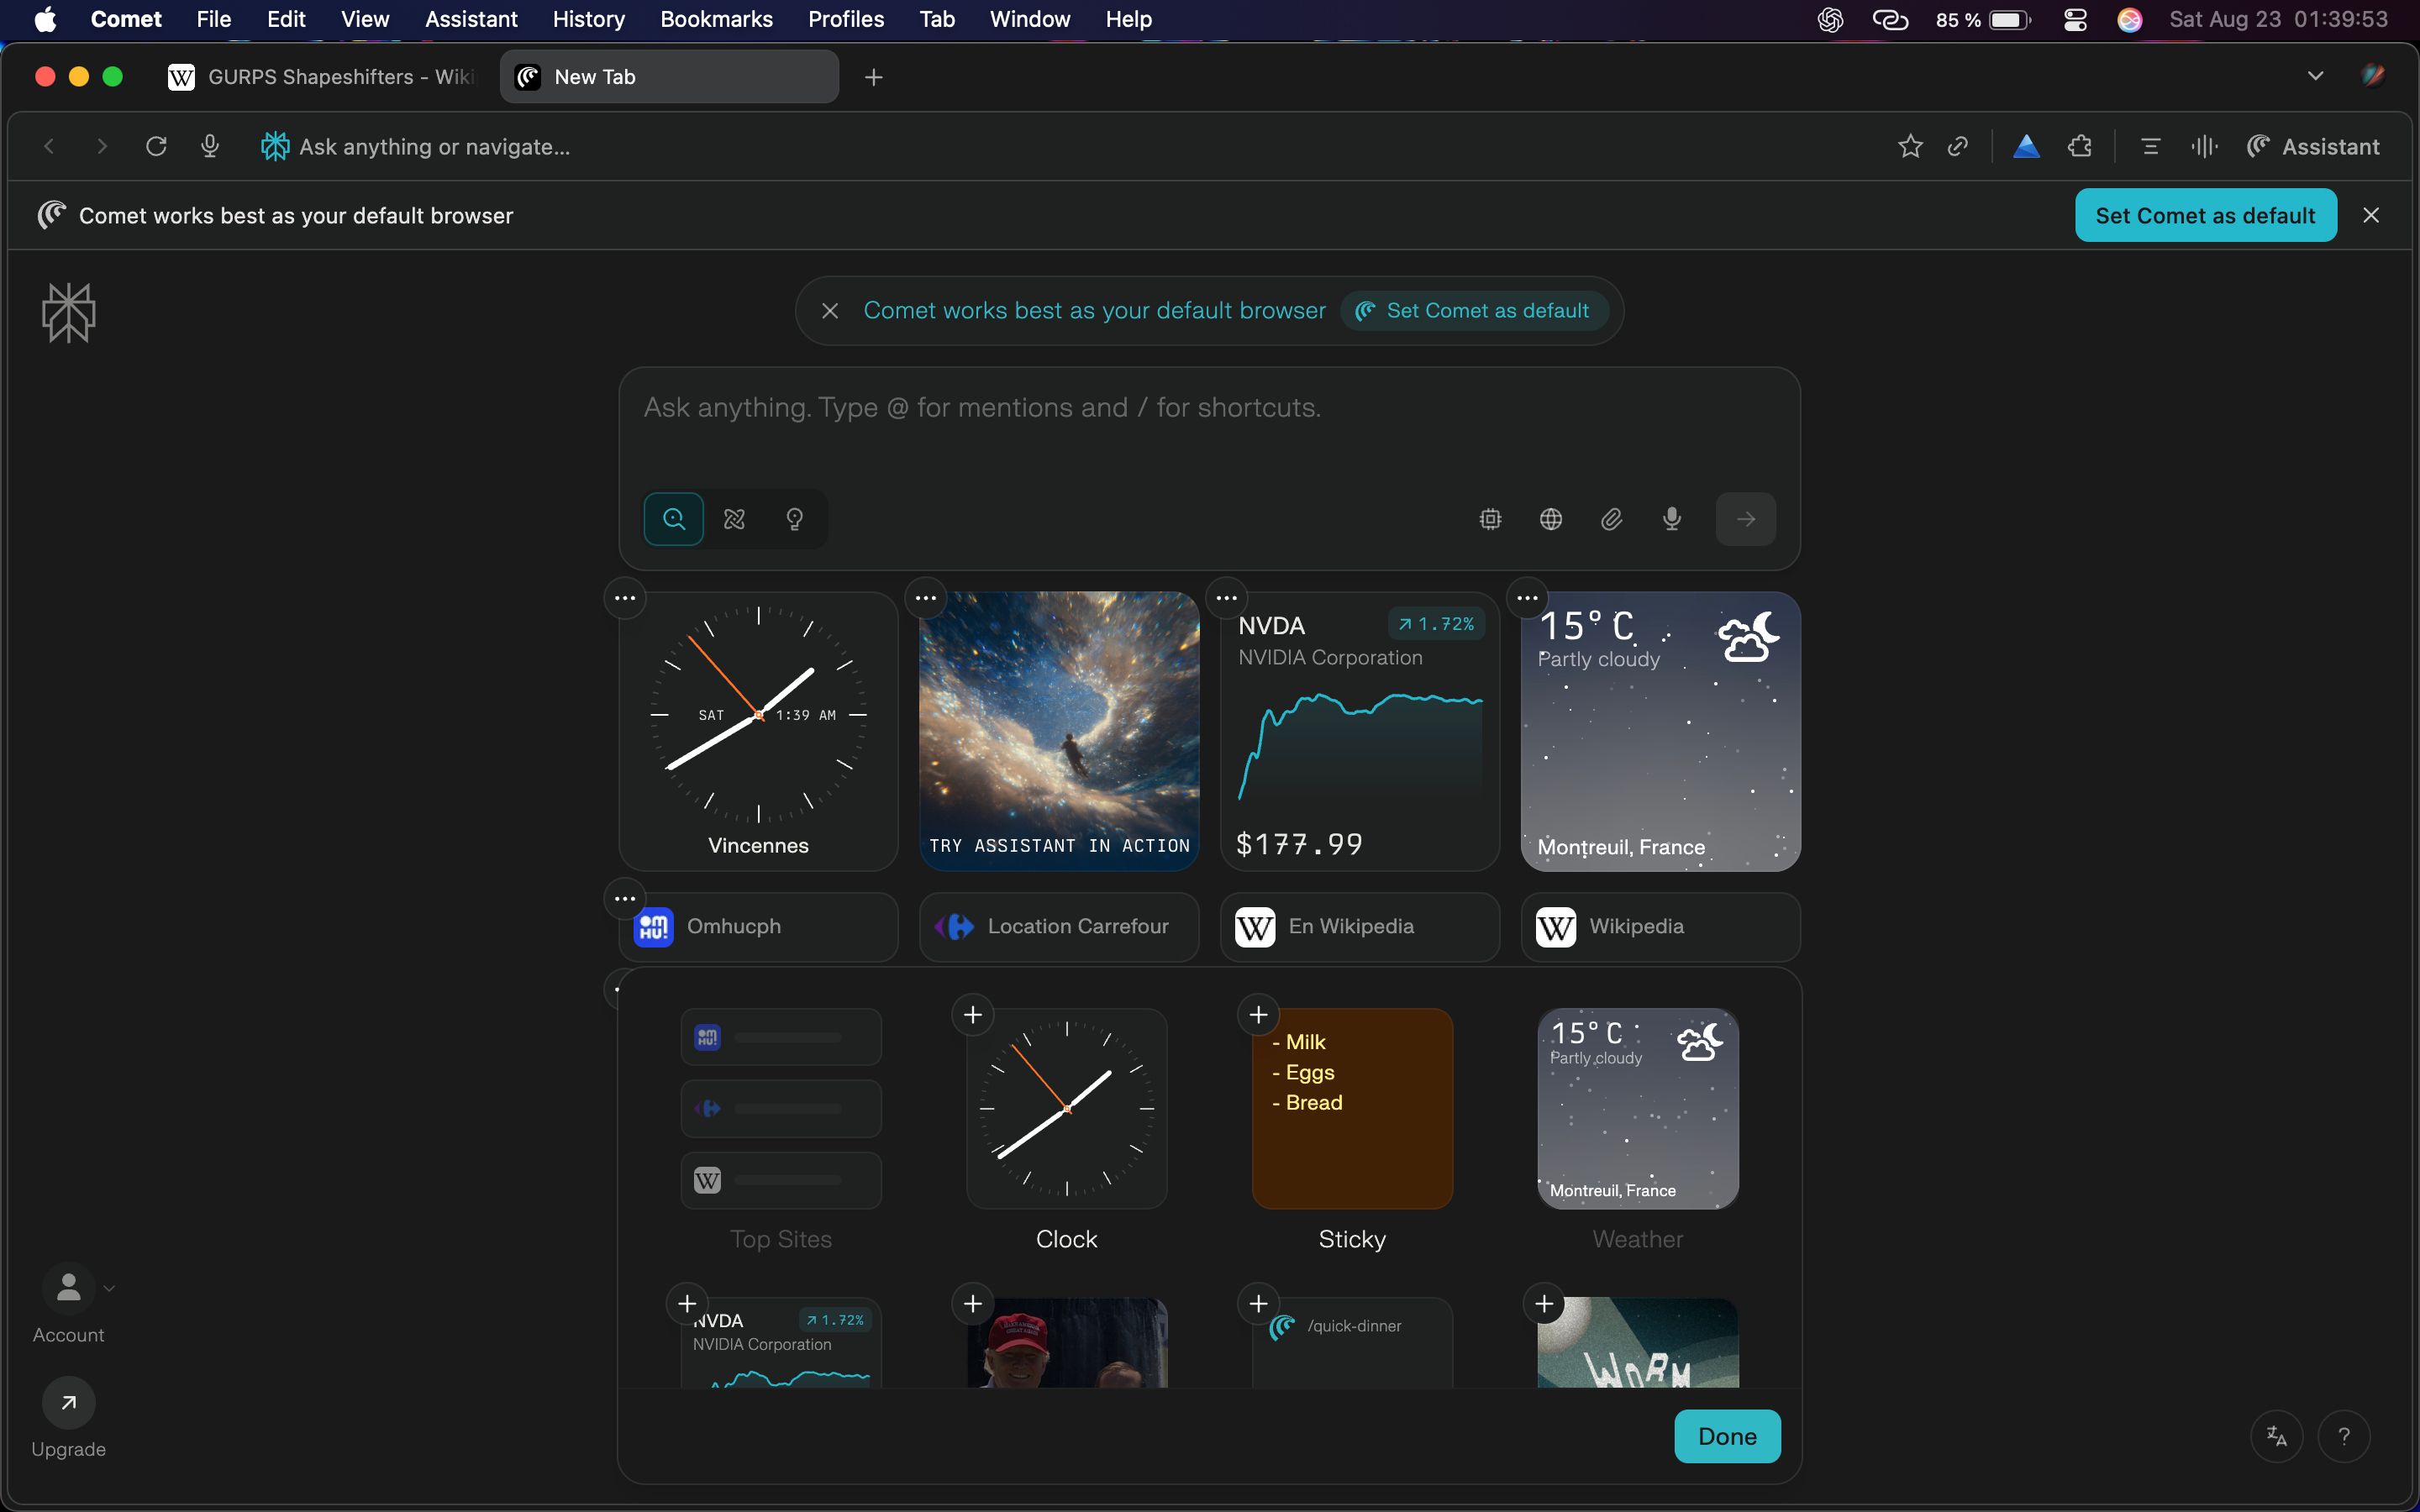Open macOS Control Center icon
This screenshot has width=2420, height=1512.
(x=2075, y=19)
